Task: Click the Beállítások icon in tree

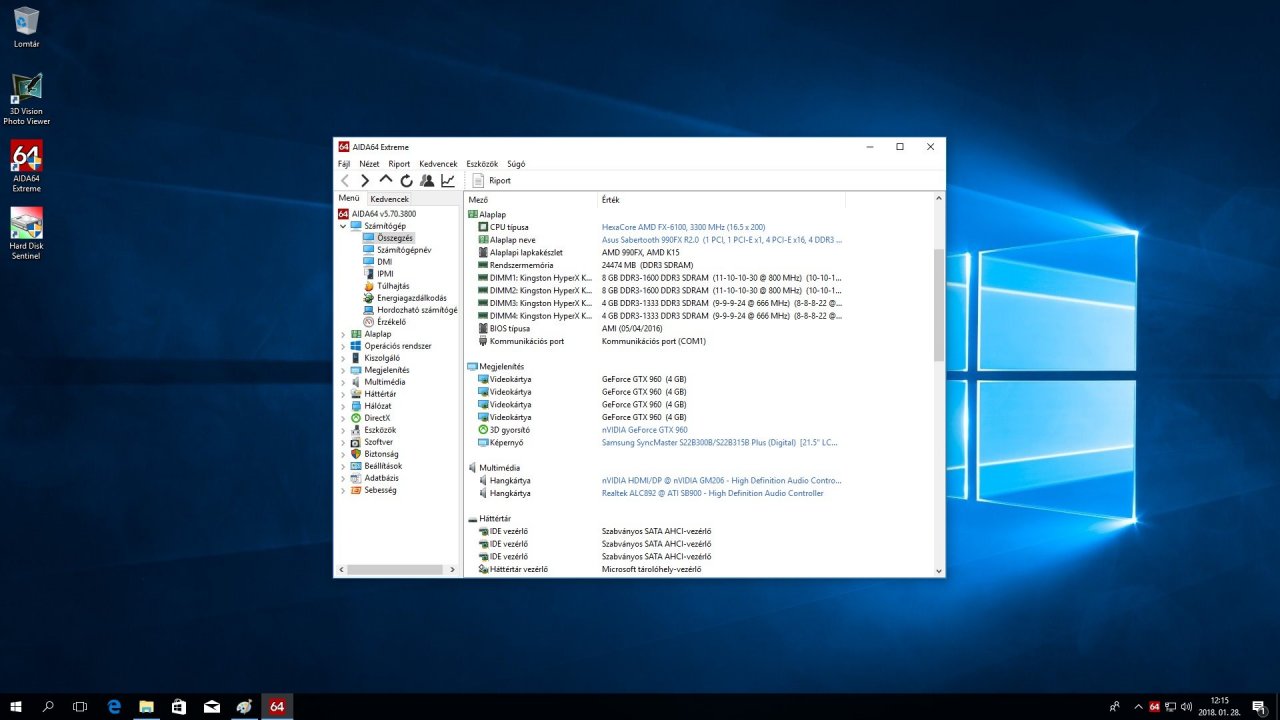Action: tap(356, 466)
